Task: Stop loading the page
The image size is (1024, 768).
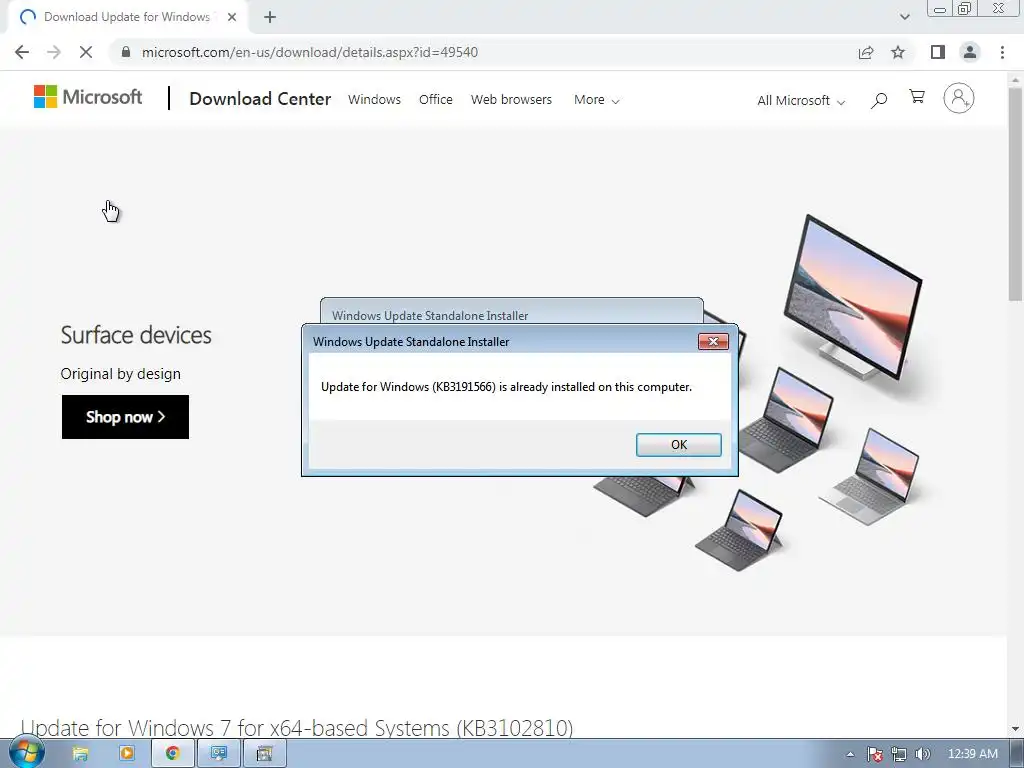Action: 86,52
